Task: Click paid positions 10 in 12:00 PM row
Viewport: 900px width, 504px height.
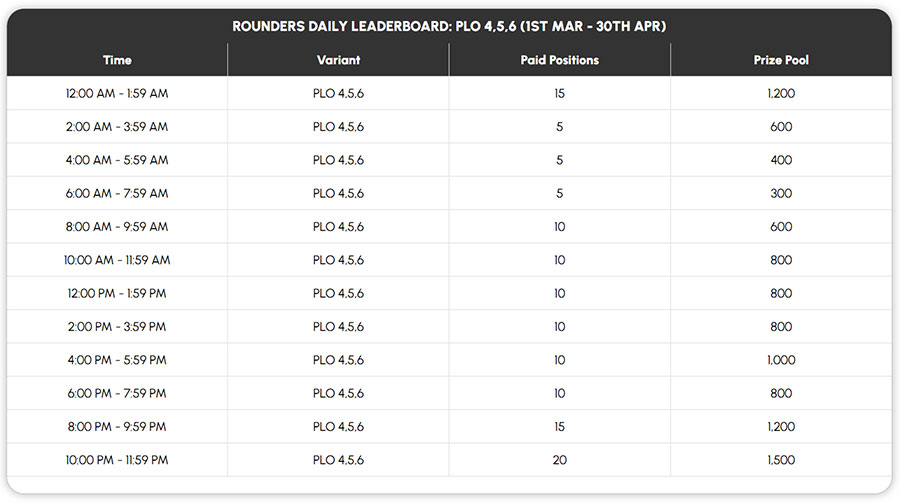Action: point(560,293)
